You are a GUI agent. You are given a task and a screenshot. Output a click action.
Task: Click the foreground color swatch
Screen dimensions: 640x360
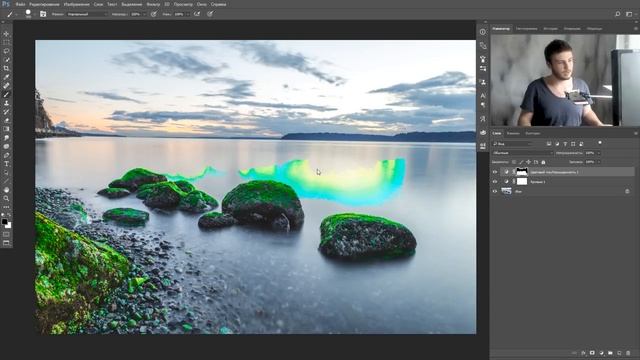4,222
